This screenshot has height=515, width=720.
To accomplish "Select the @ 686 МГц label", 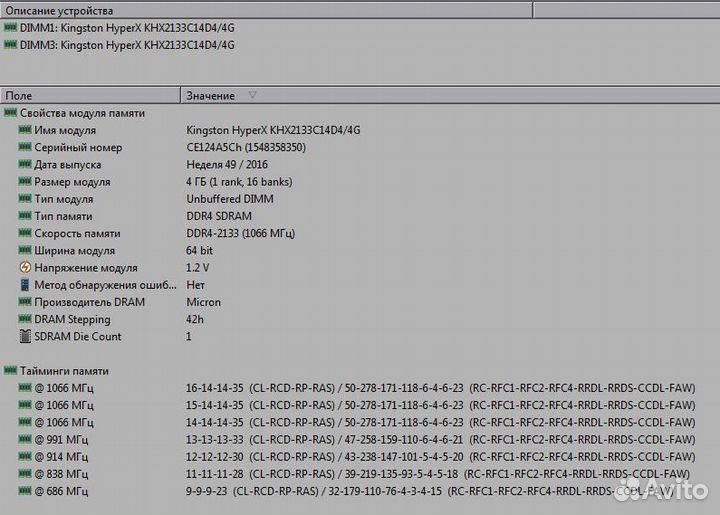I will coord(61,491).
